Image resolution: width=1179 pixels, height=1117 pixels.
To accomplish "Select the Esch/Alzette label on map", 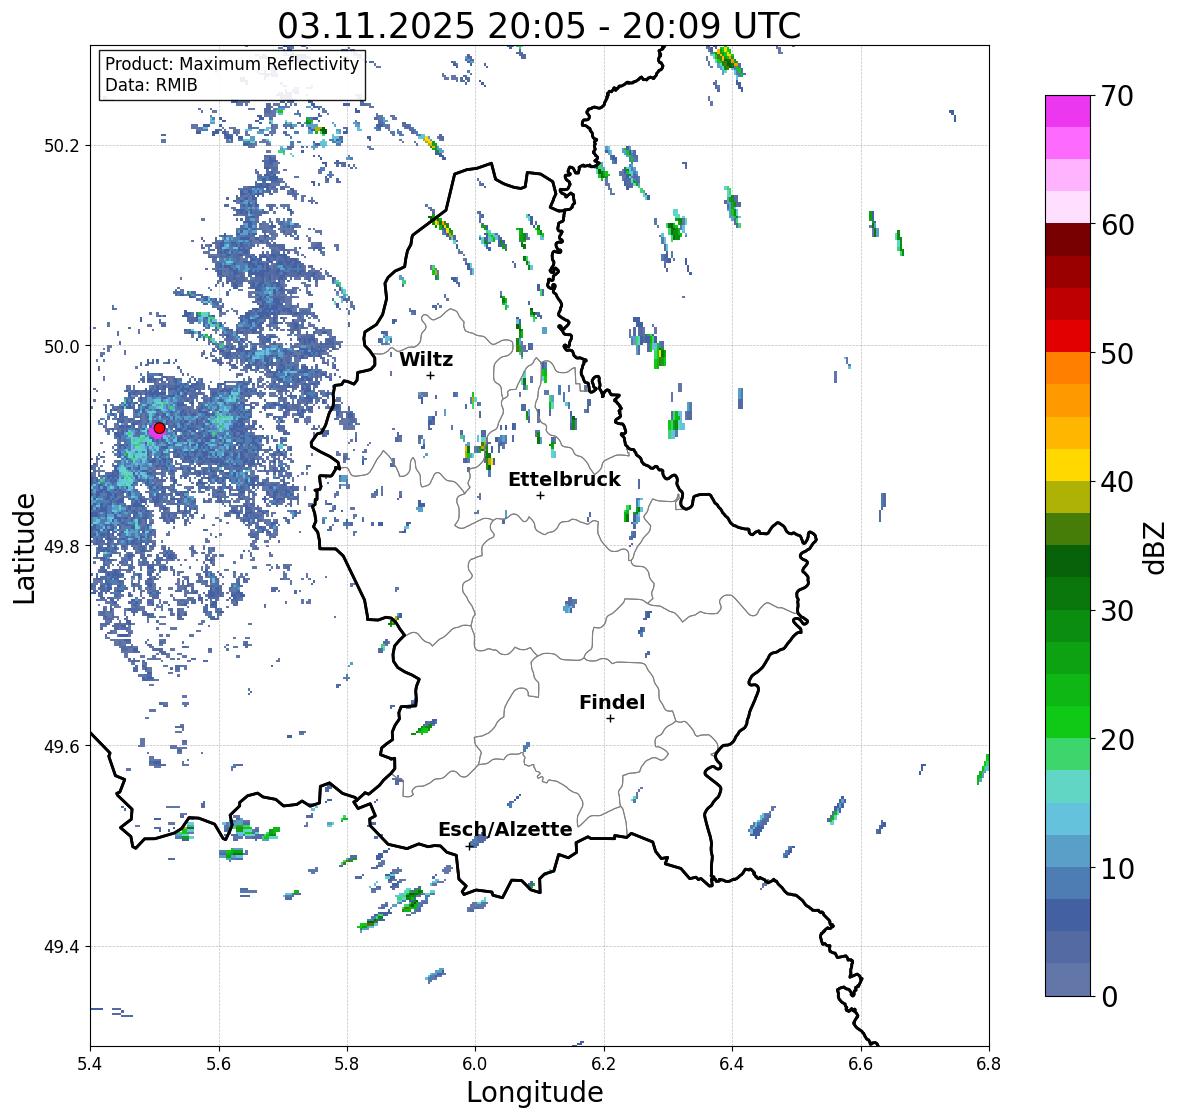I will (505, 829).
